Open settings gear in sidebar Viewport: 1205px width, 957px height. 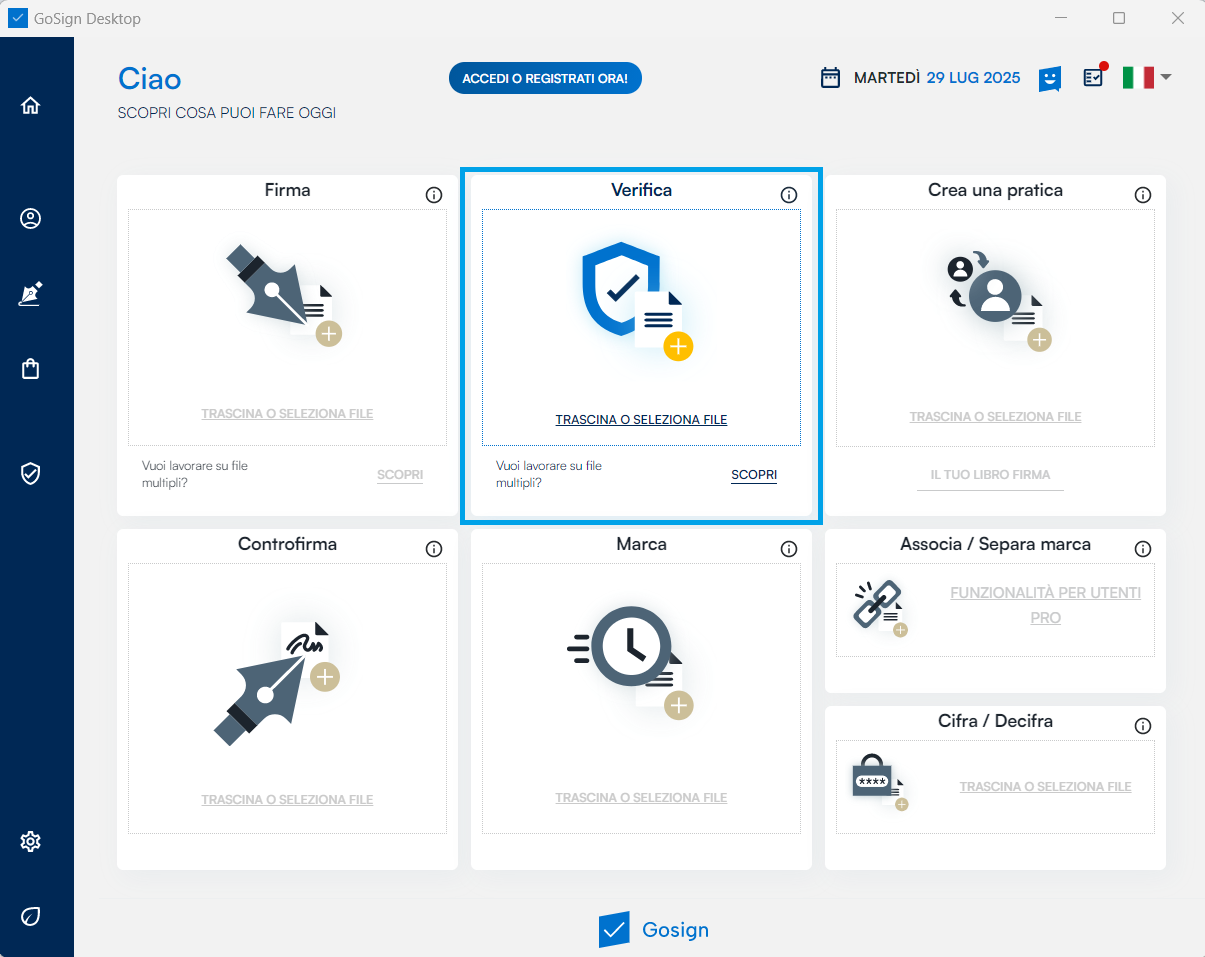pyautogui.click(x=31, y=841)
